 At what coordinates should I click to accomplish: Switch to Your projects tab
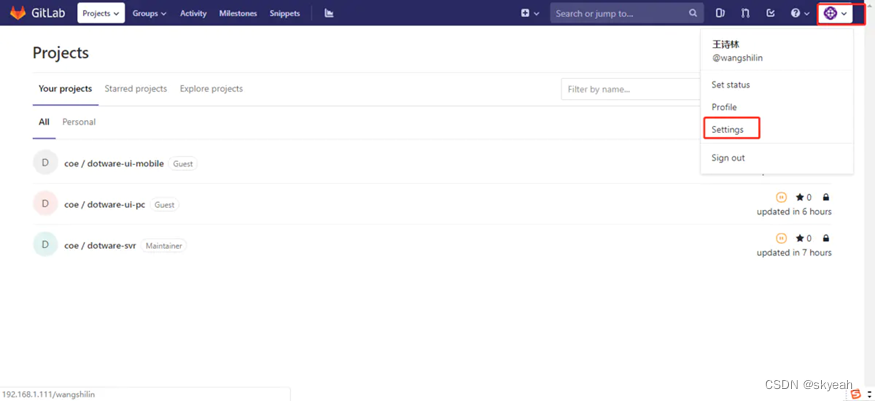65,89
